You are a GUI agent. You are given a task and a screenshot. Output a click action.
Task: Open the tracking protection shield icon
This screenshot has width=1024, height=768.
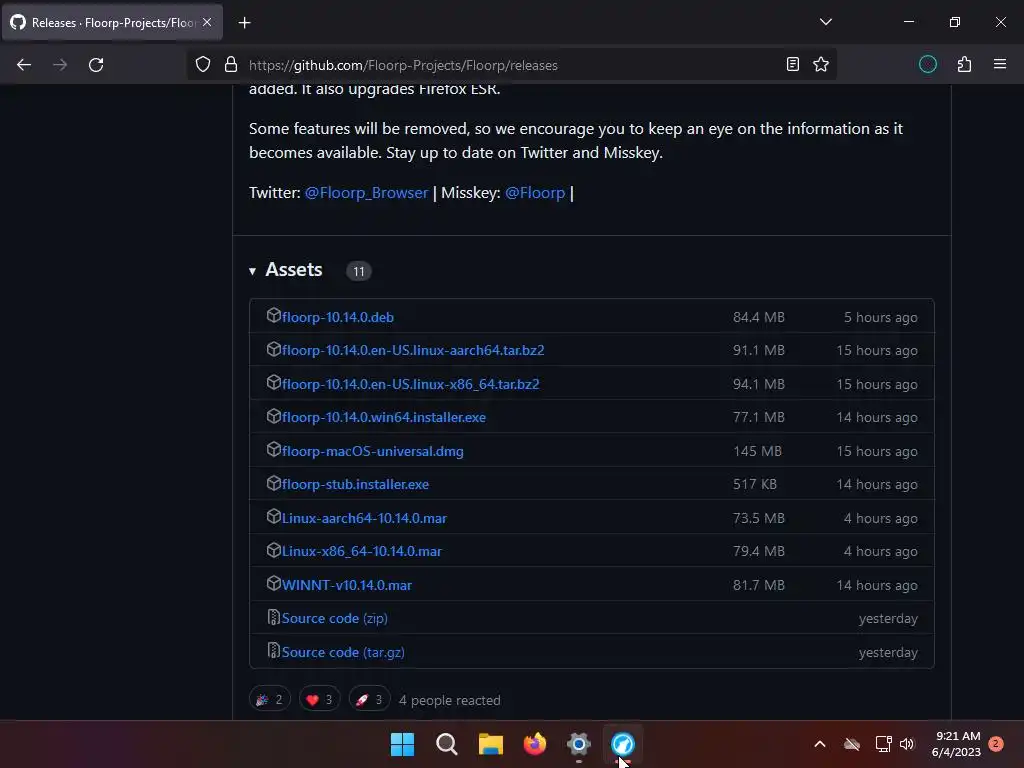[203, 65]
